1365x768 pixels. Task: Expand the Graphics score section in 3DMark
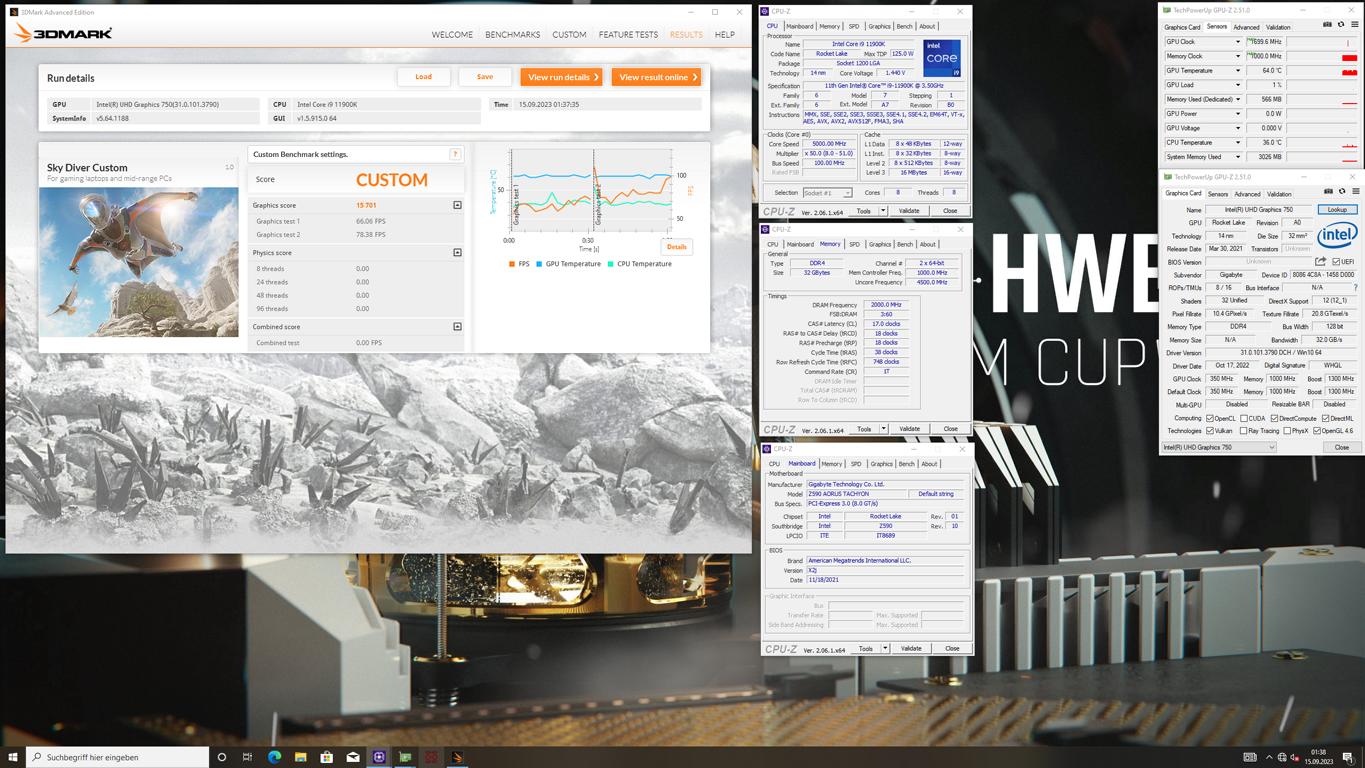click(457, 205)
